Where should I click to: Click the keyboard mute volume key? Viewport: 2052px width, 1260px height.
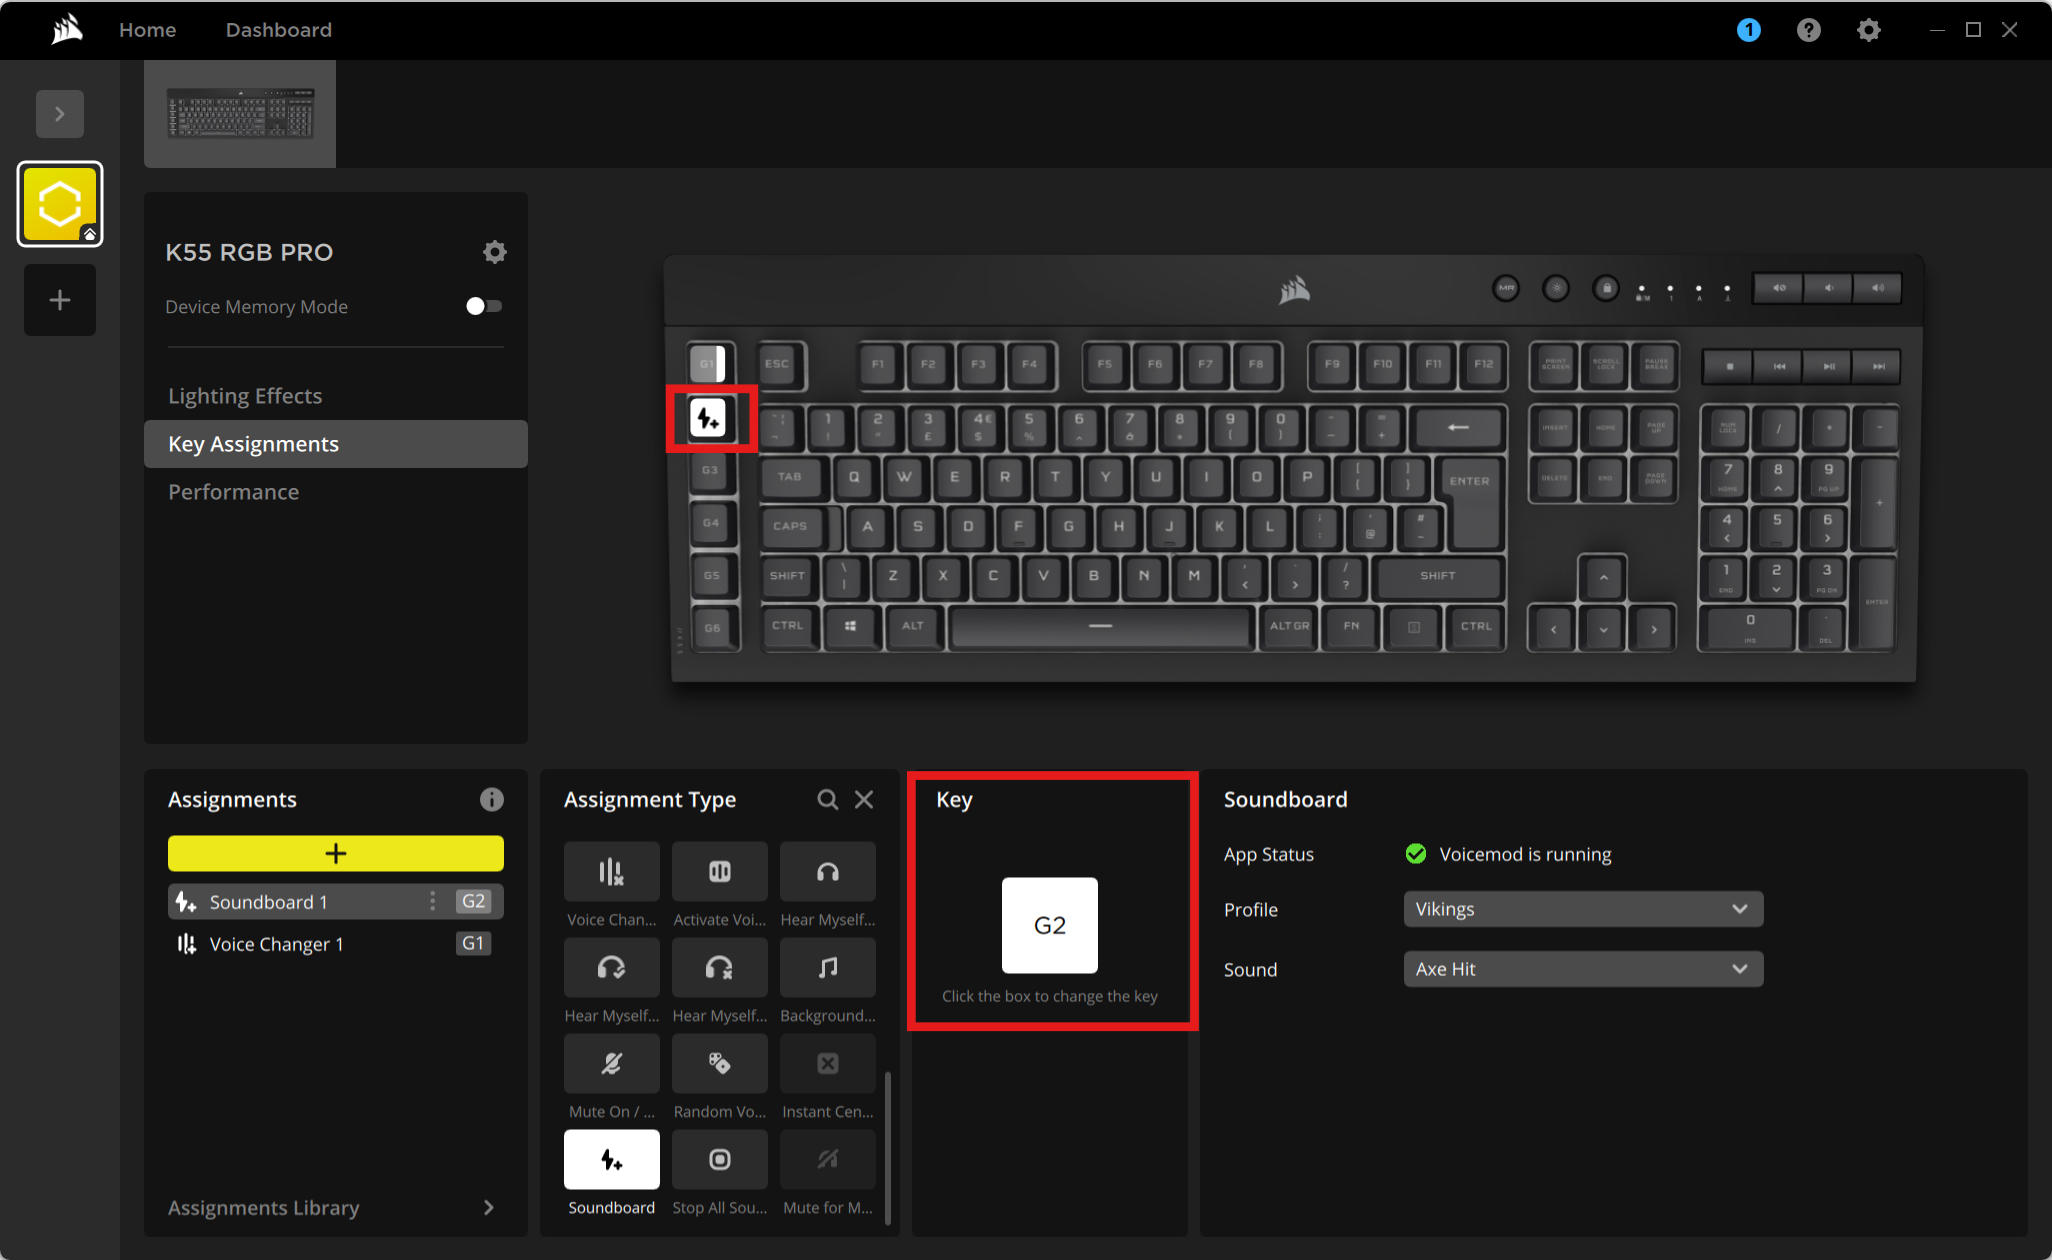click(1779, 288)
